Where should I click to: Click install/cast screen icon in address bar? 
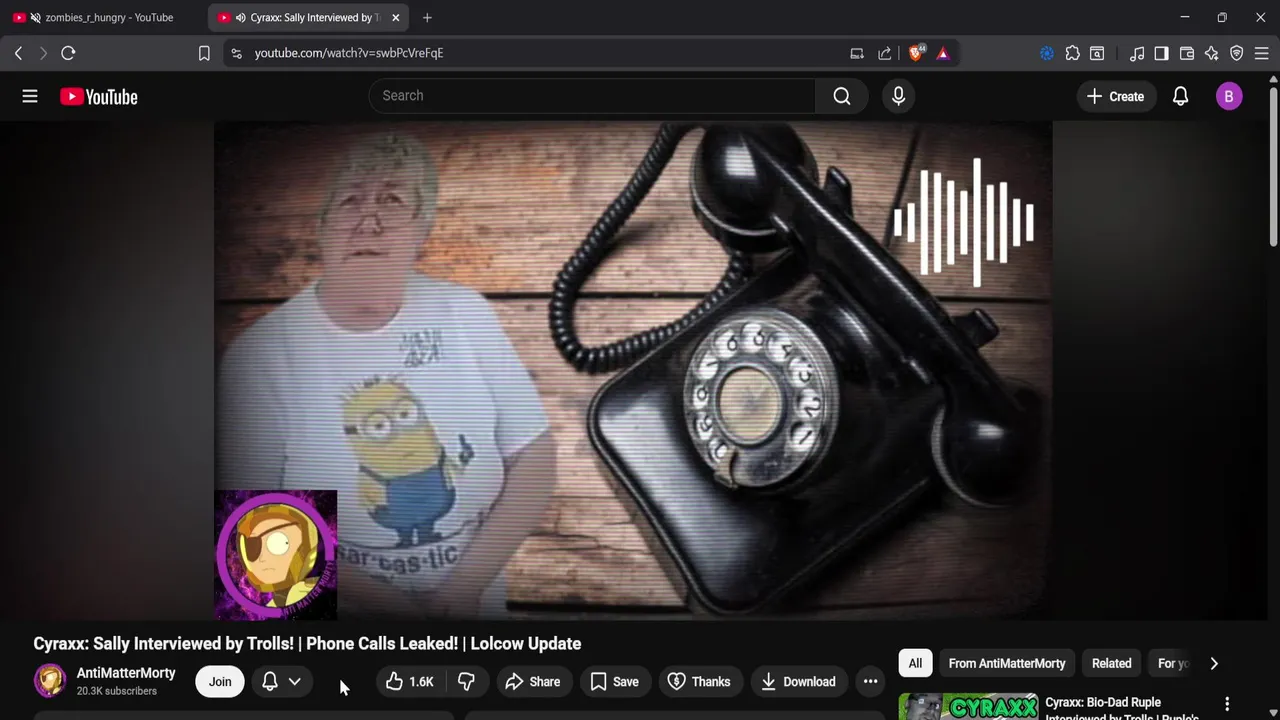pos(857,53)
